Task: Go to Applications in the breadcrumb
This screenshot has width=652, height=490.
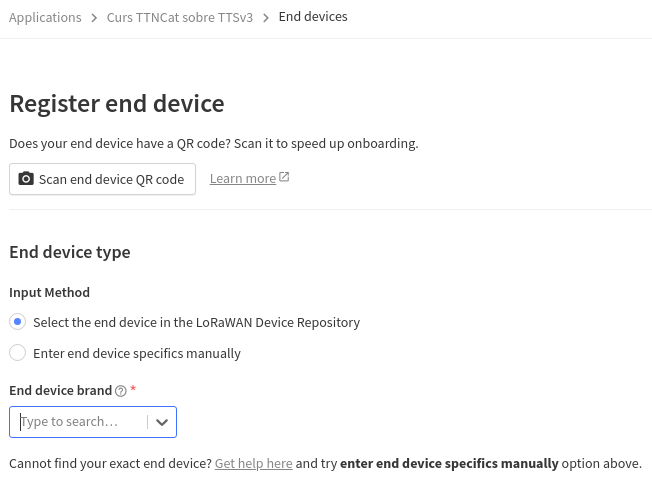Action: (45, 18)
